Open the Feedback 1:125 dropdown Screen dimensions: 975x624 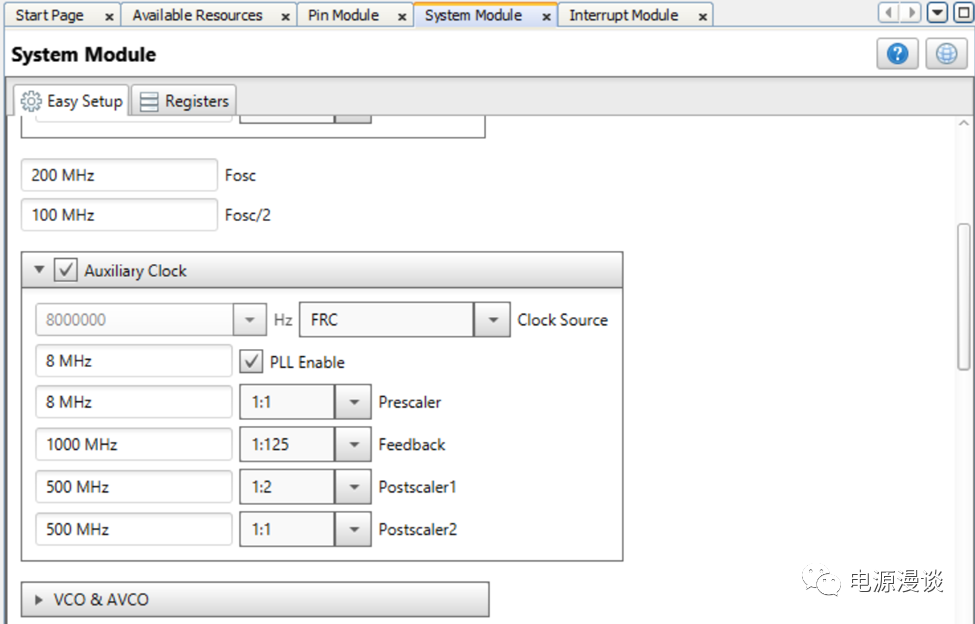coord(352,445)
